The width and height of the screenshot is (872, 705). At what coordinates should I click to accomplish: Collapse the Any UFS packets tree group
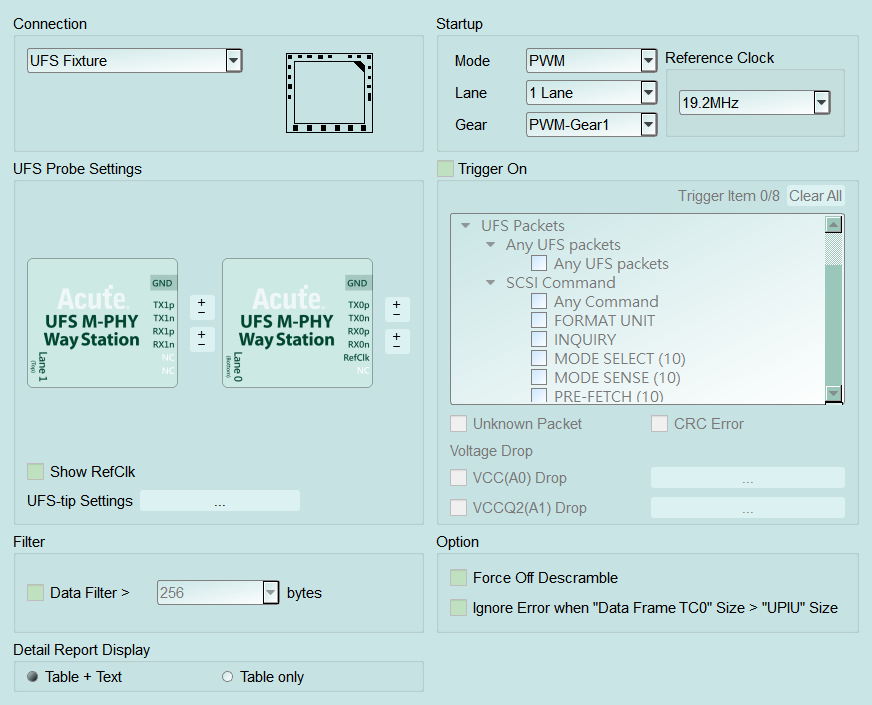490,245
